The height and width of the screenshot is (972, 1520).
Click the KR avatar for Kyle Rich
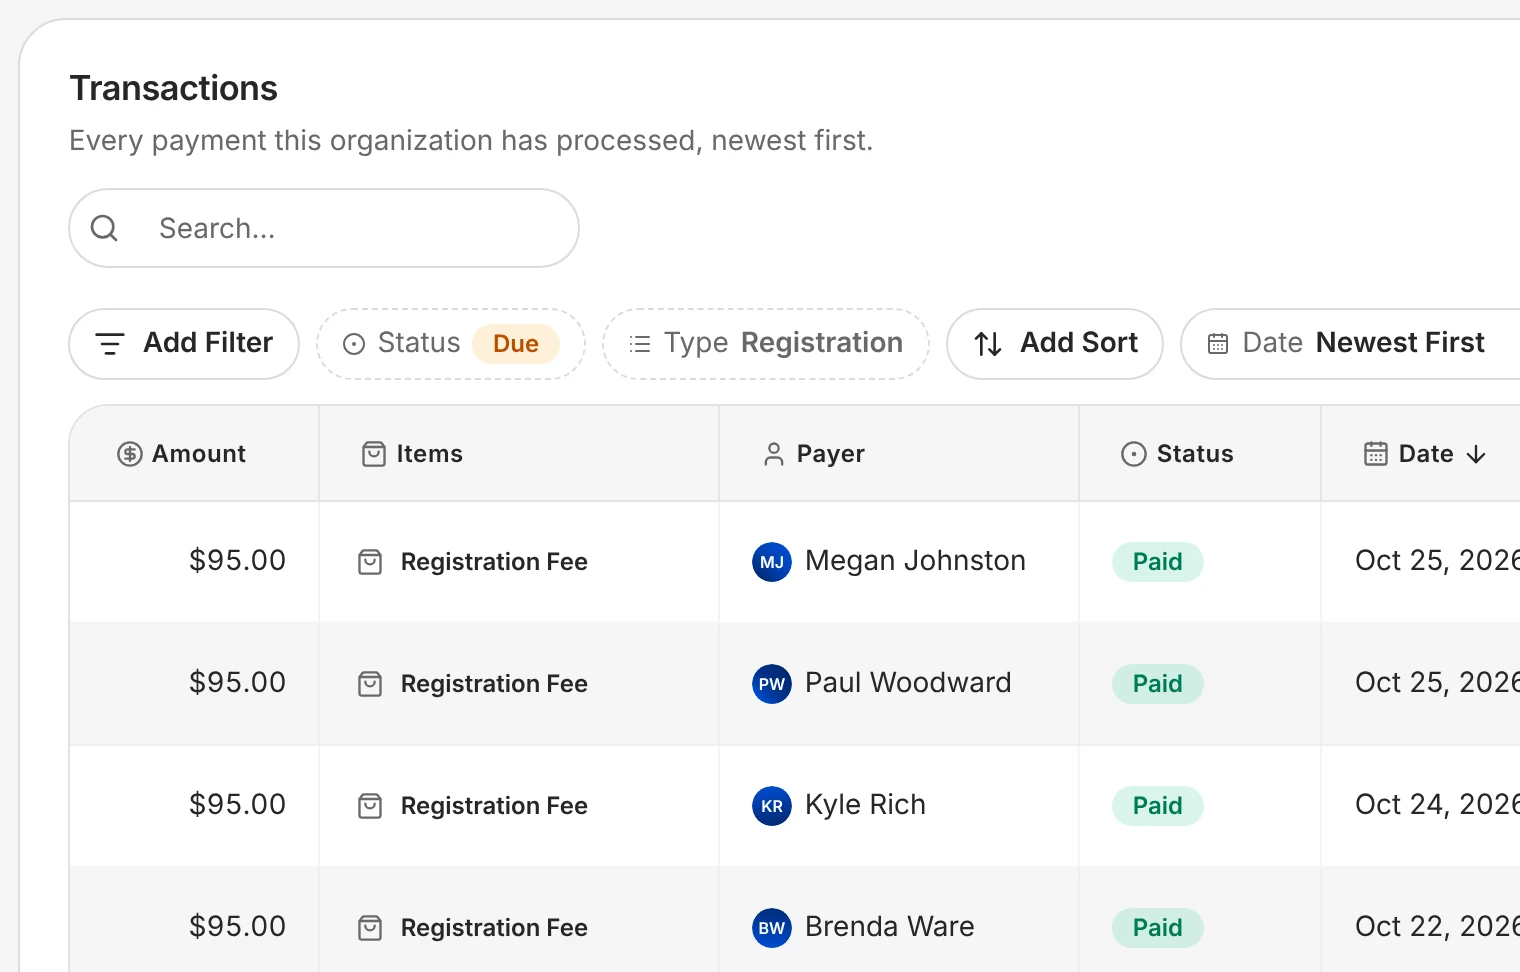click(772, 806)
